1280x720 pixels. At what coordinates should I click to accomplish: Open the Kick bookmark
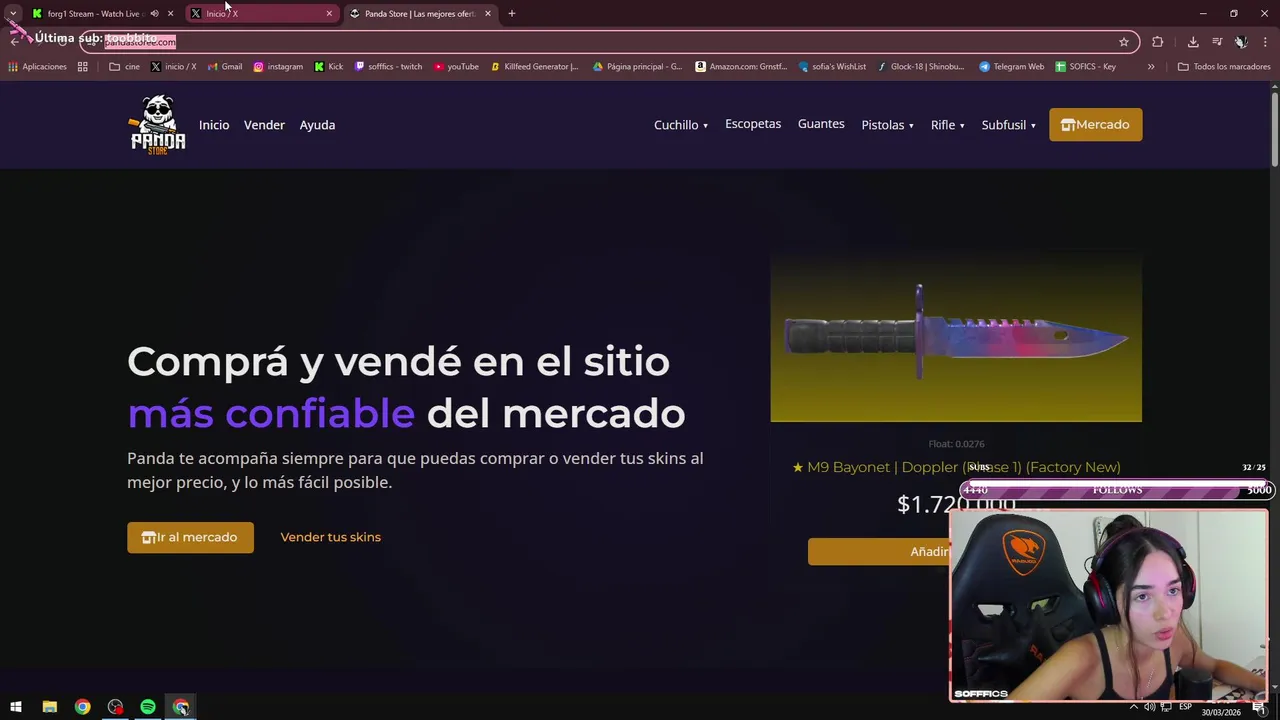point(328,67)
